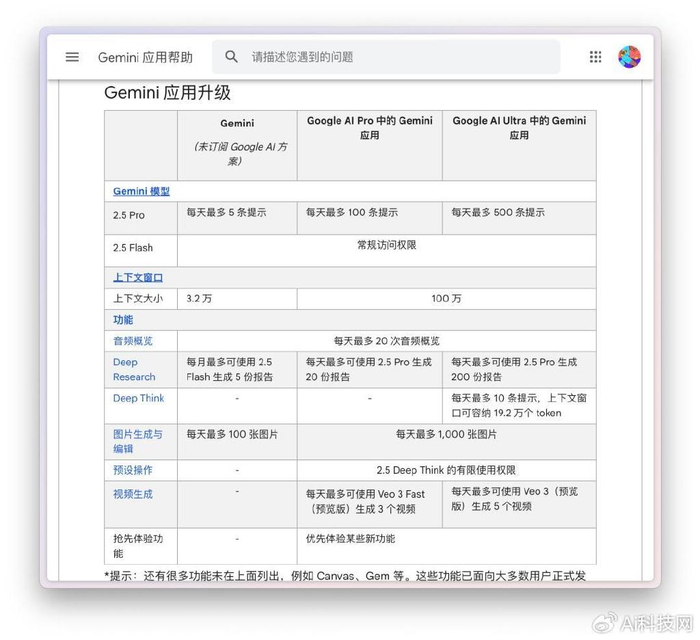Click the 每天最多 5 条提示 cell
Image resolution: width=700 pixels, height=640 pixels.
(x=237, y=218)
